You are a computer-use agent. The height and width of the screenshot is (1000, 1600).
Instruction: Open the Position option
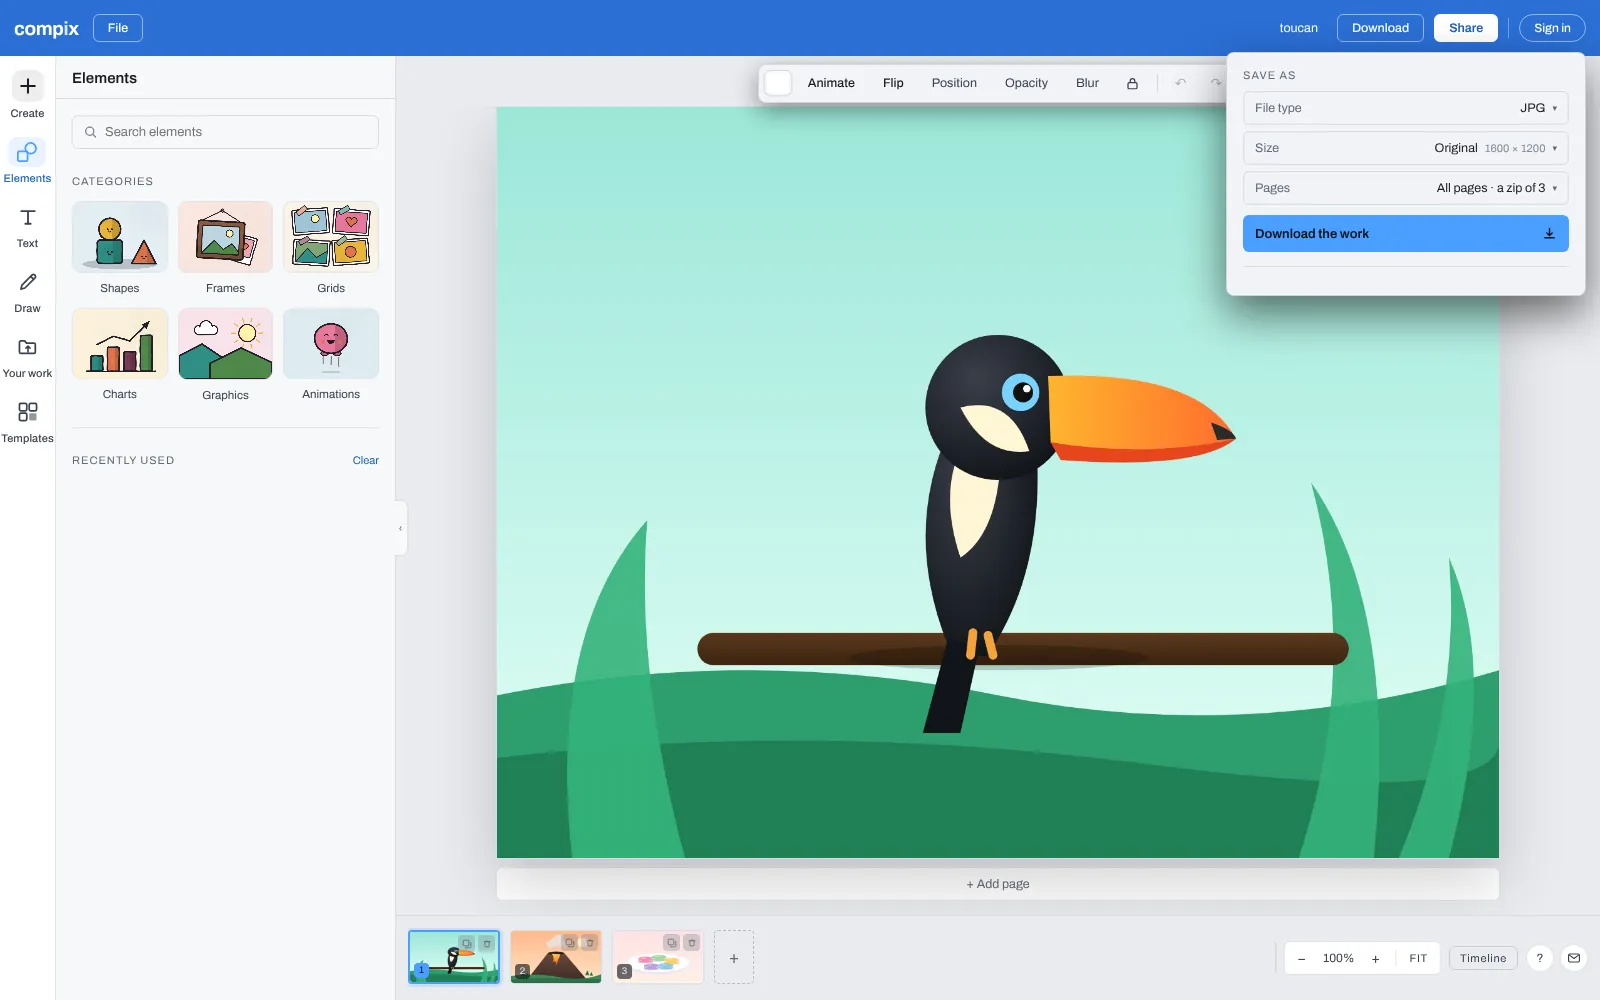954,83
